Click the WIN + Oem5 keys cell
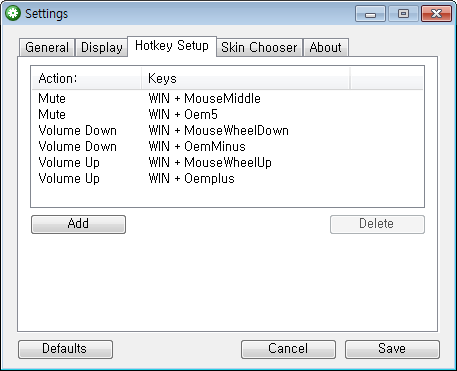 pos(183,114)
